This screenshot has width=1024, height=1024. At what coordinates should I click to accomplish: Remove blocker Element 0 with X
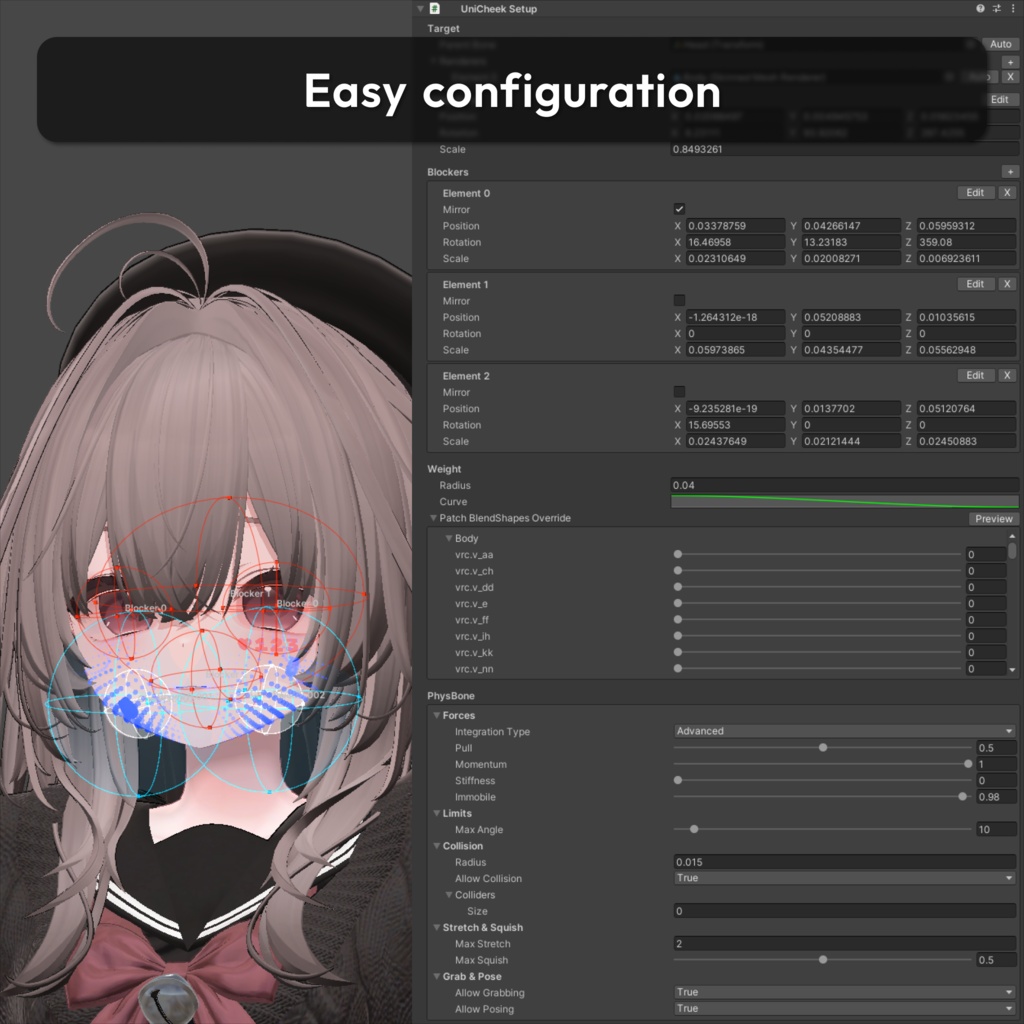point(1007,193)
